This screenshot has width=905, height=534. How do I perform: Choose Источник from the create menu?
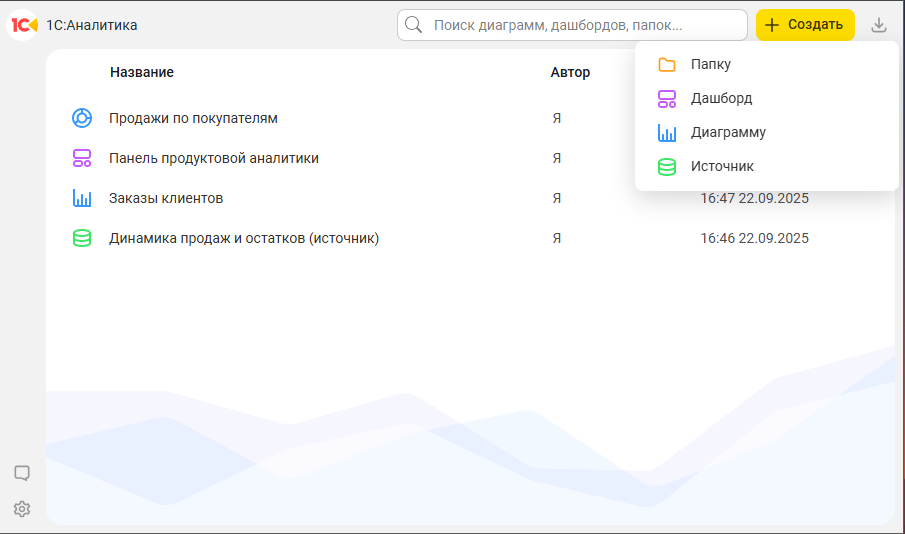pyautogui.click(x=722, y=167)
